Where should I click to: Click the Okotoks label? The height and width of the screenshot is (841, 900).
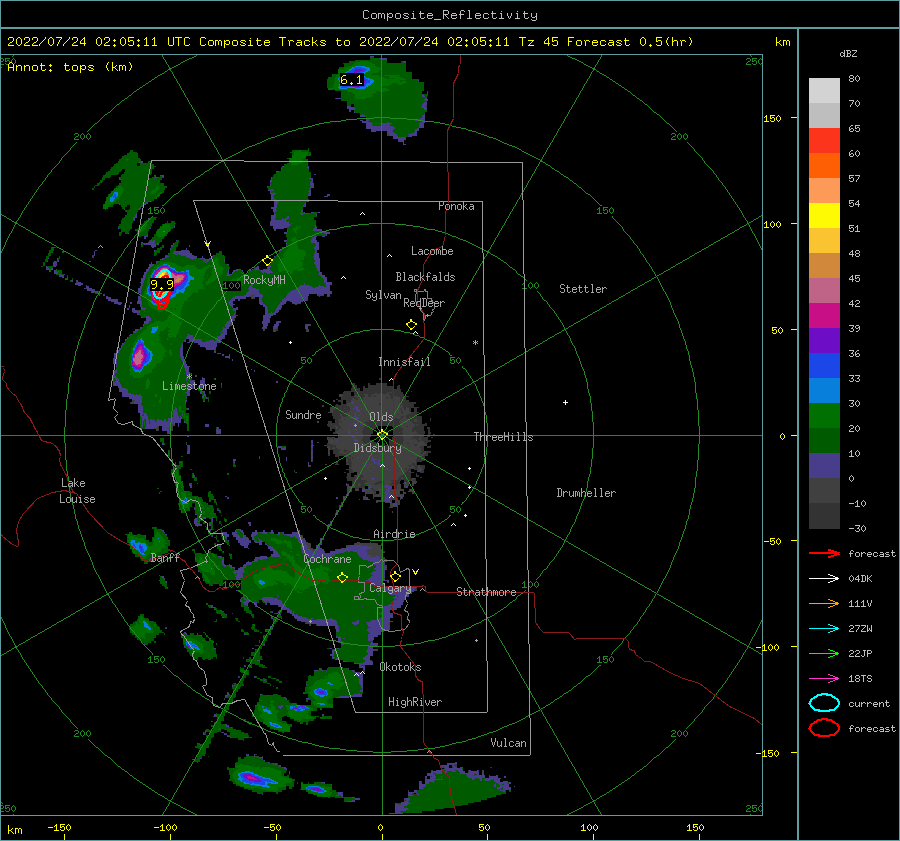(400, 667)
